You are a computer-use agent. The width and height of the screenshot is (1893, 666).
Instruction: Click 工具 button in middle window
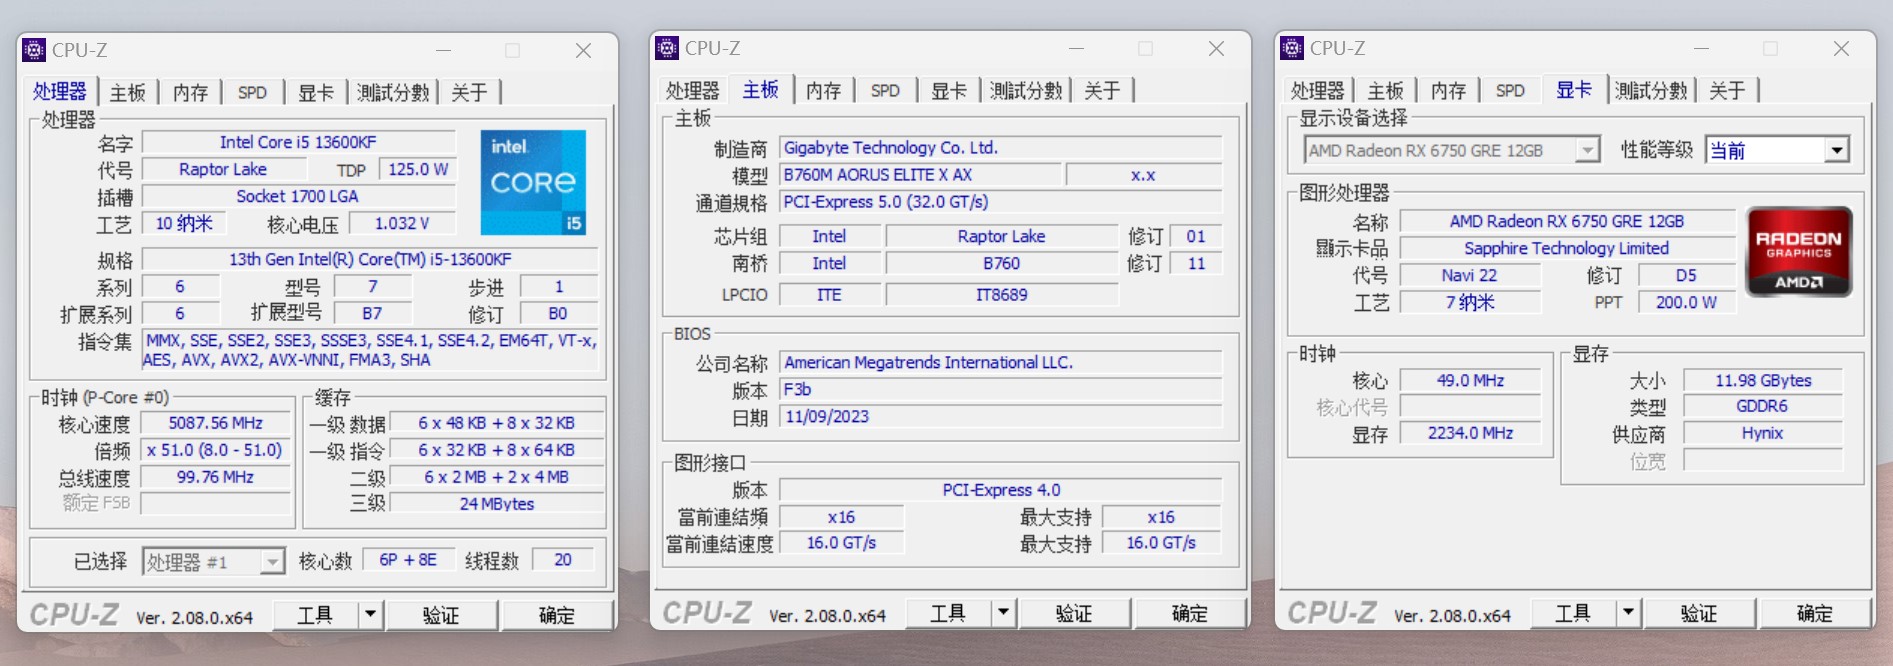tap(948, 612)
